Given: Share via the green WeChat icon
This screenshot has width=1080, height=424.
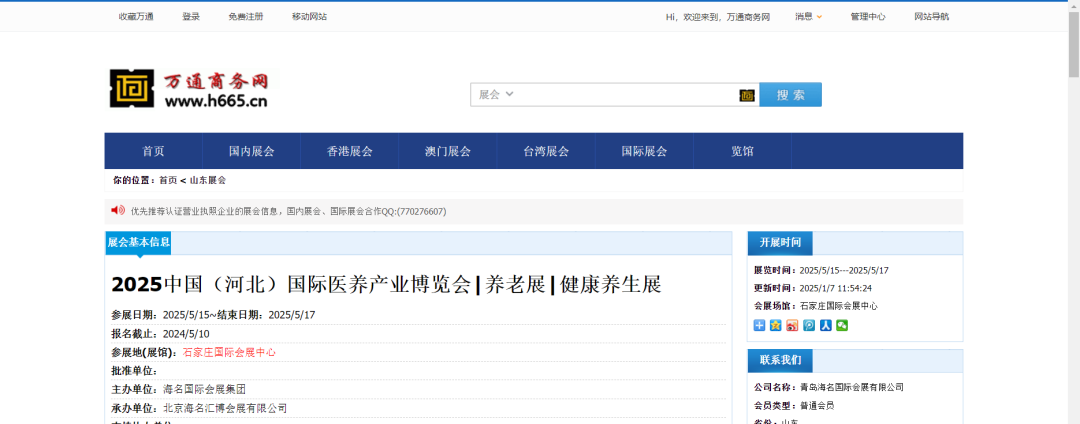Looking at the screenshot, I should pyautogui.click(x=842, y=326).
